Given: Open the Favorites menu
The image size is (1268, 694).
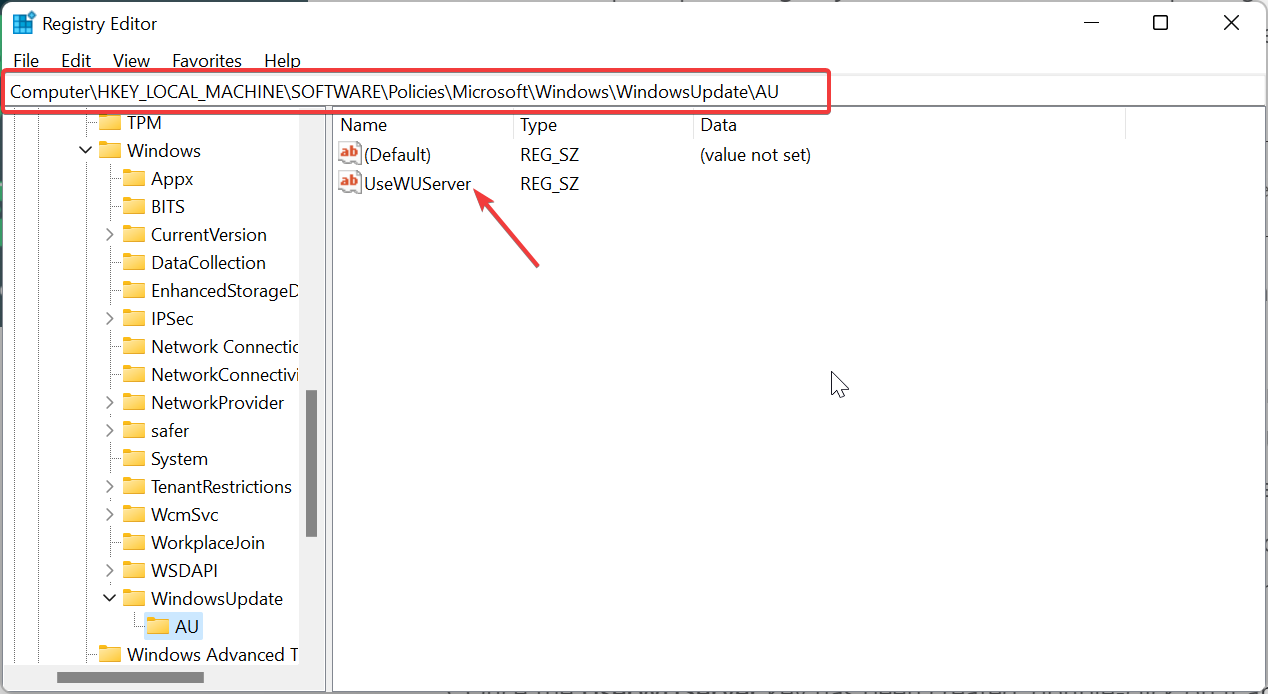Looking at the screenshot, I should point(207,61).
